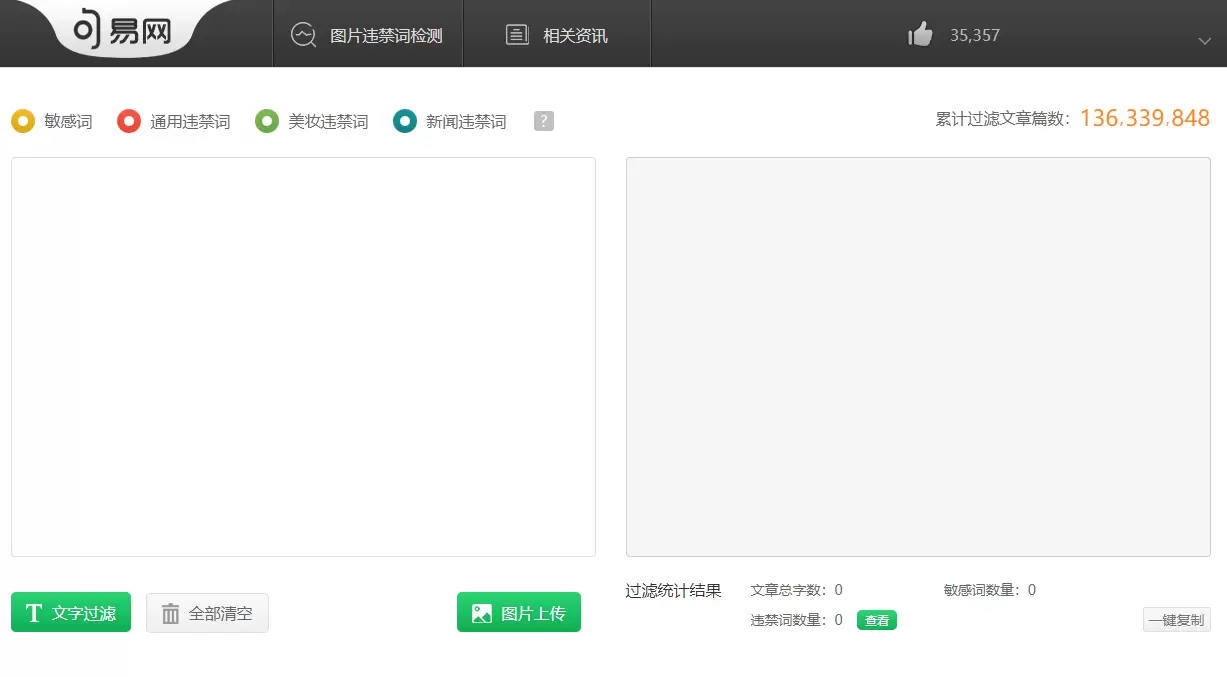
Task: Click the 文字过滤 button
Action: 71,612
